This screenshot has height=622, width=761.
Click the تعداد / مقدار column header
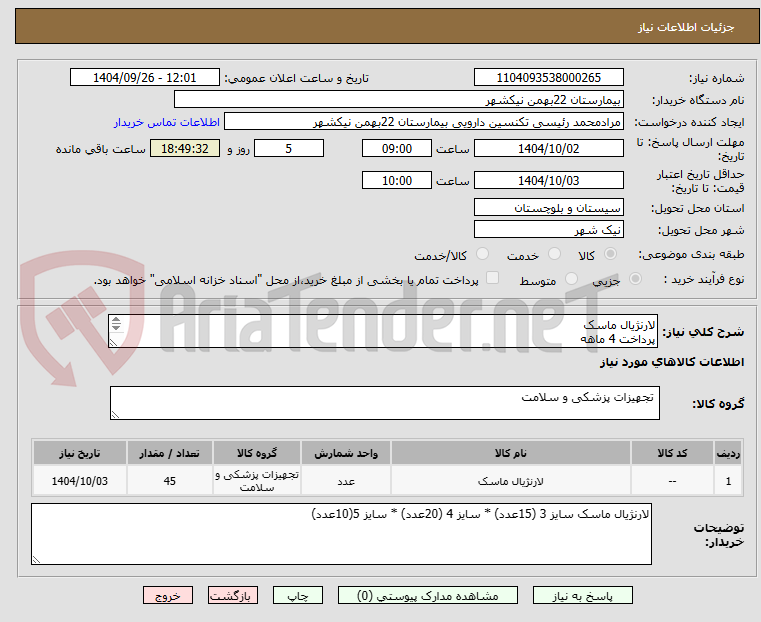169,453
